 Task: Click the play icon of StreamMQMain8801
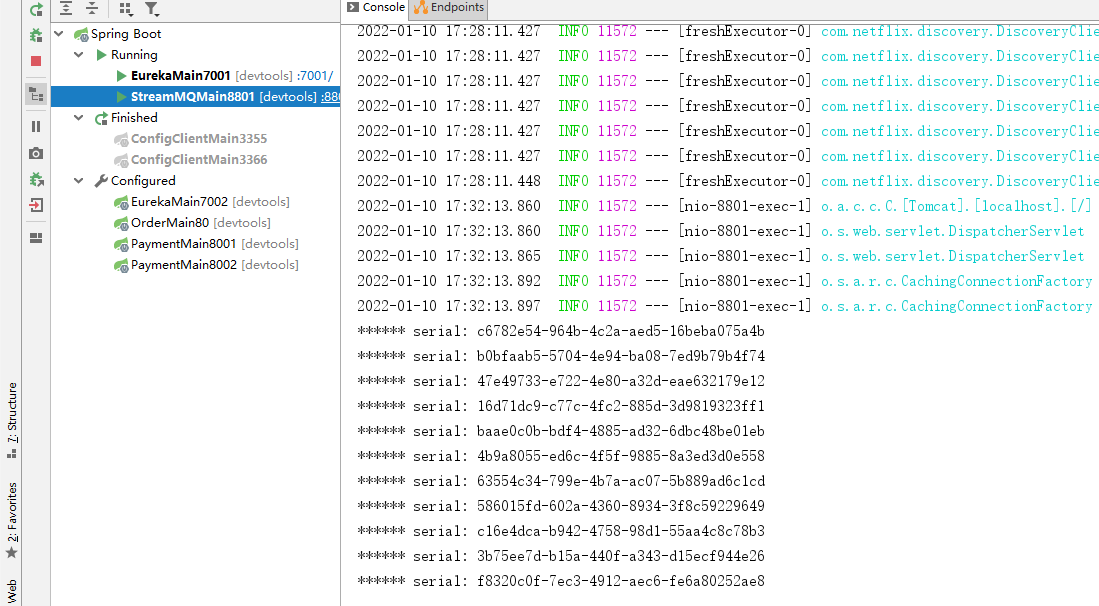[121, 97]
